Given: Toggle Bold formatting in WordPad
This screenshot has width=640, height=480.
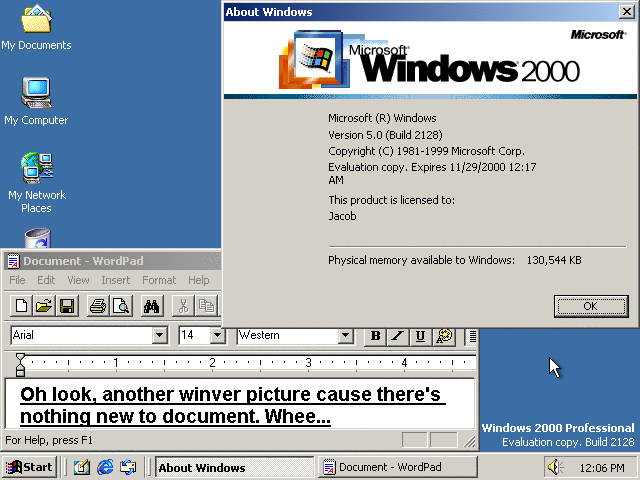Looking at the screenshot, I should pyautogui.click(x=376, y=336).
